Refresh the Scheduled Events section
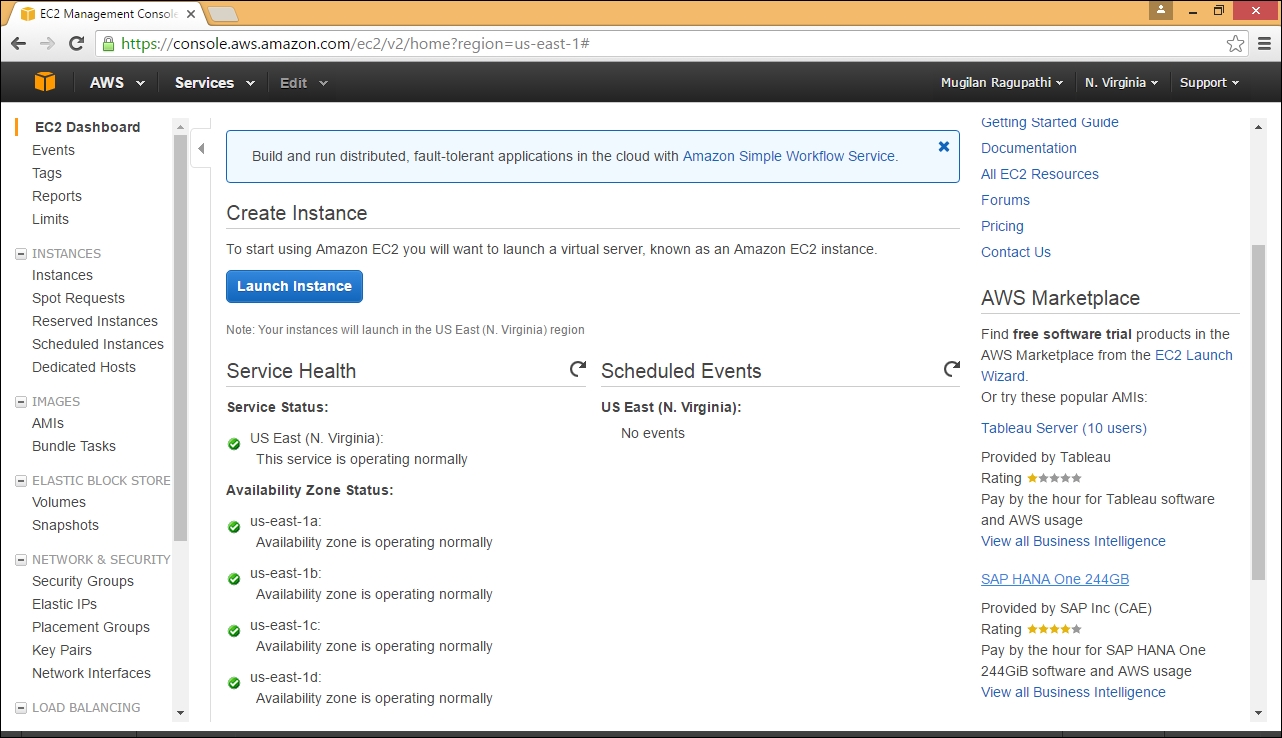1282x738 pixels. pos(952,369)
